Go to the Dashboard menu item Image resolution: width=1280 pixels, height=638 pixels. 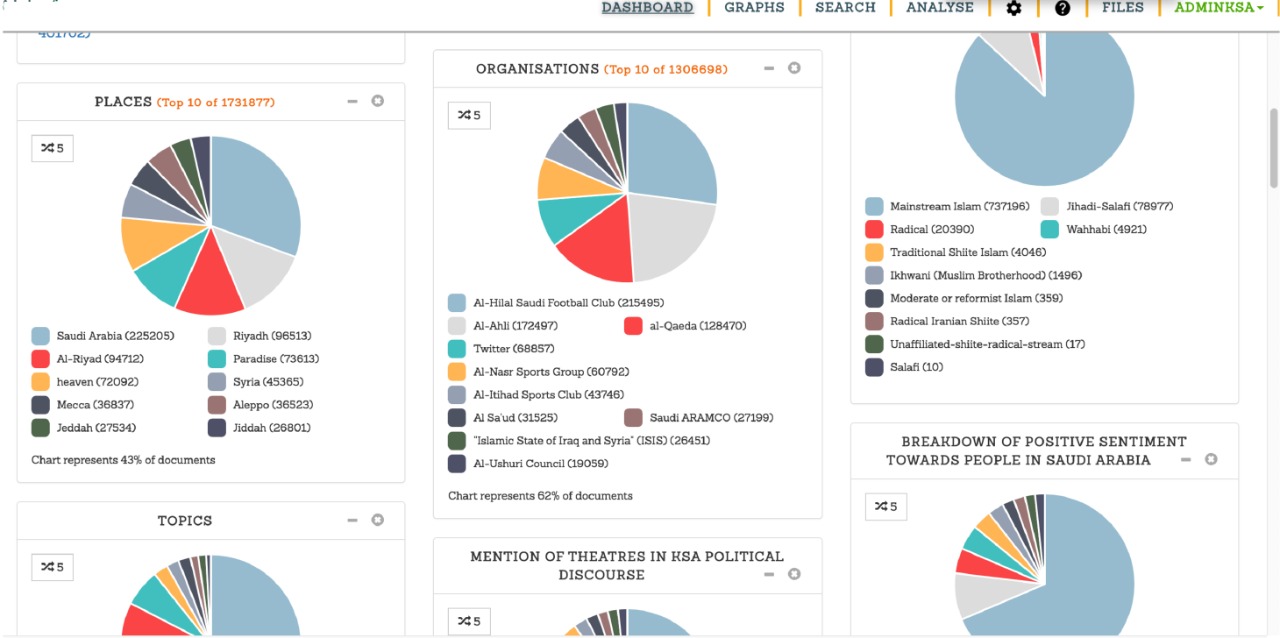(647, 8)
